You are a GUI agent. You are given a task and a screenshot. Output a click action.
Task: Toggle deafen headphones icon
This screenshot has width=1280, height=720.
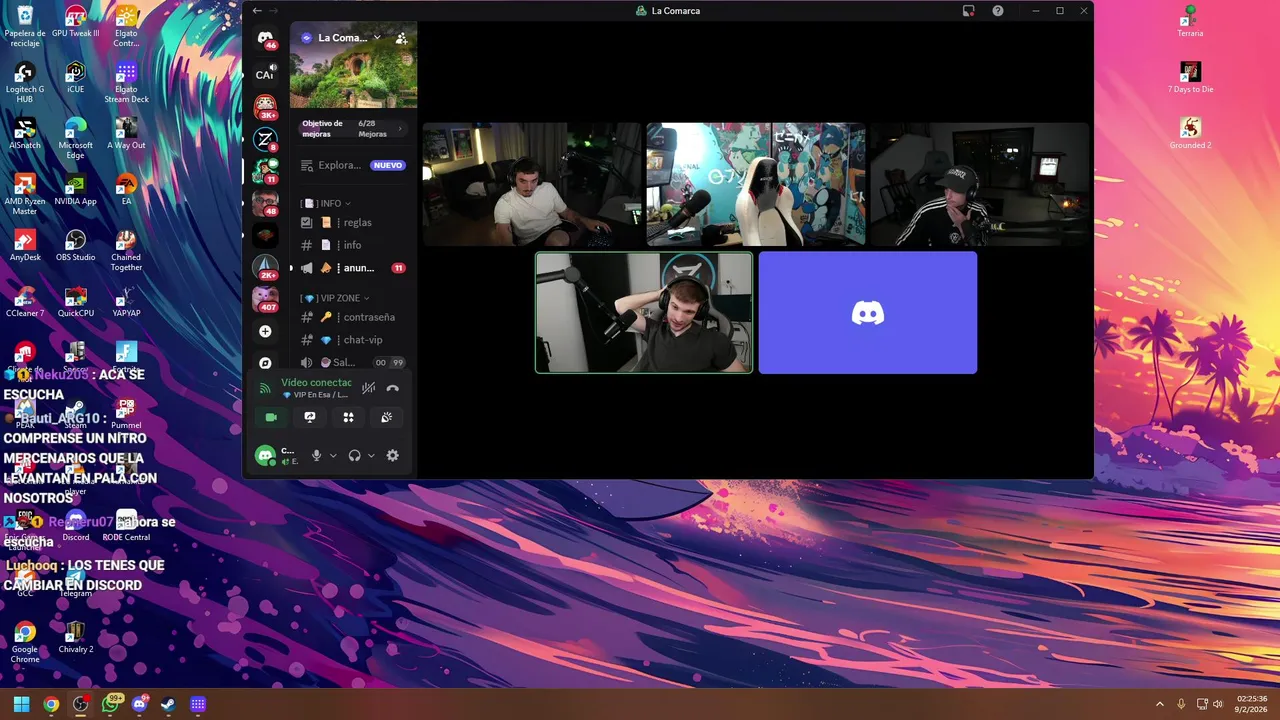[x=354, y=455]
